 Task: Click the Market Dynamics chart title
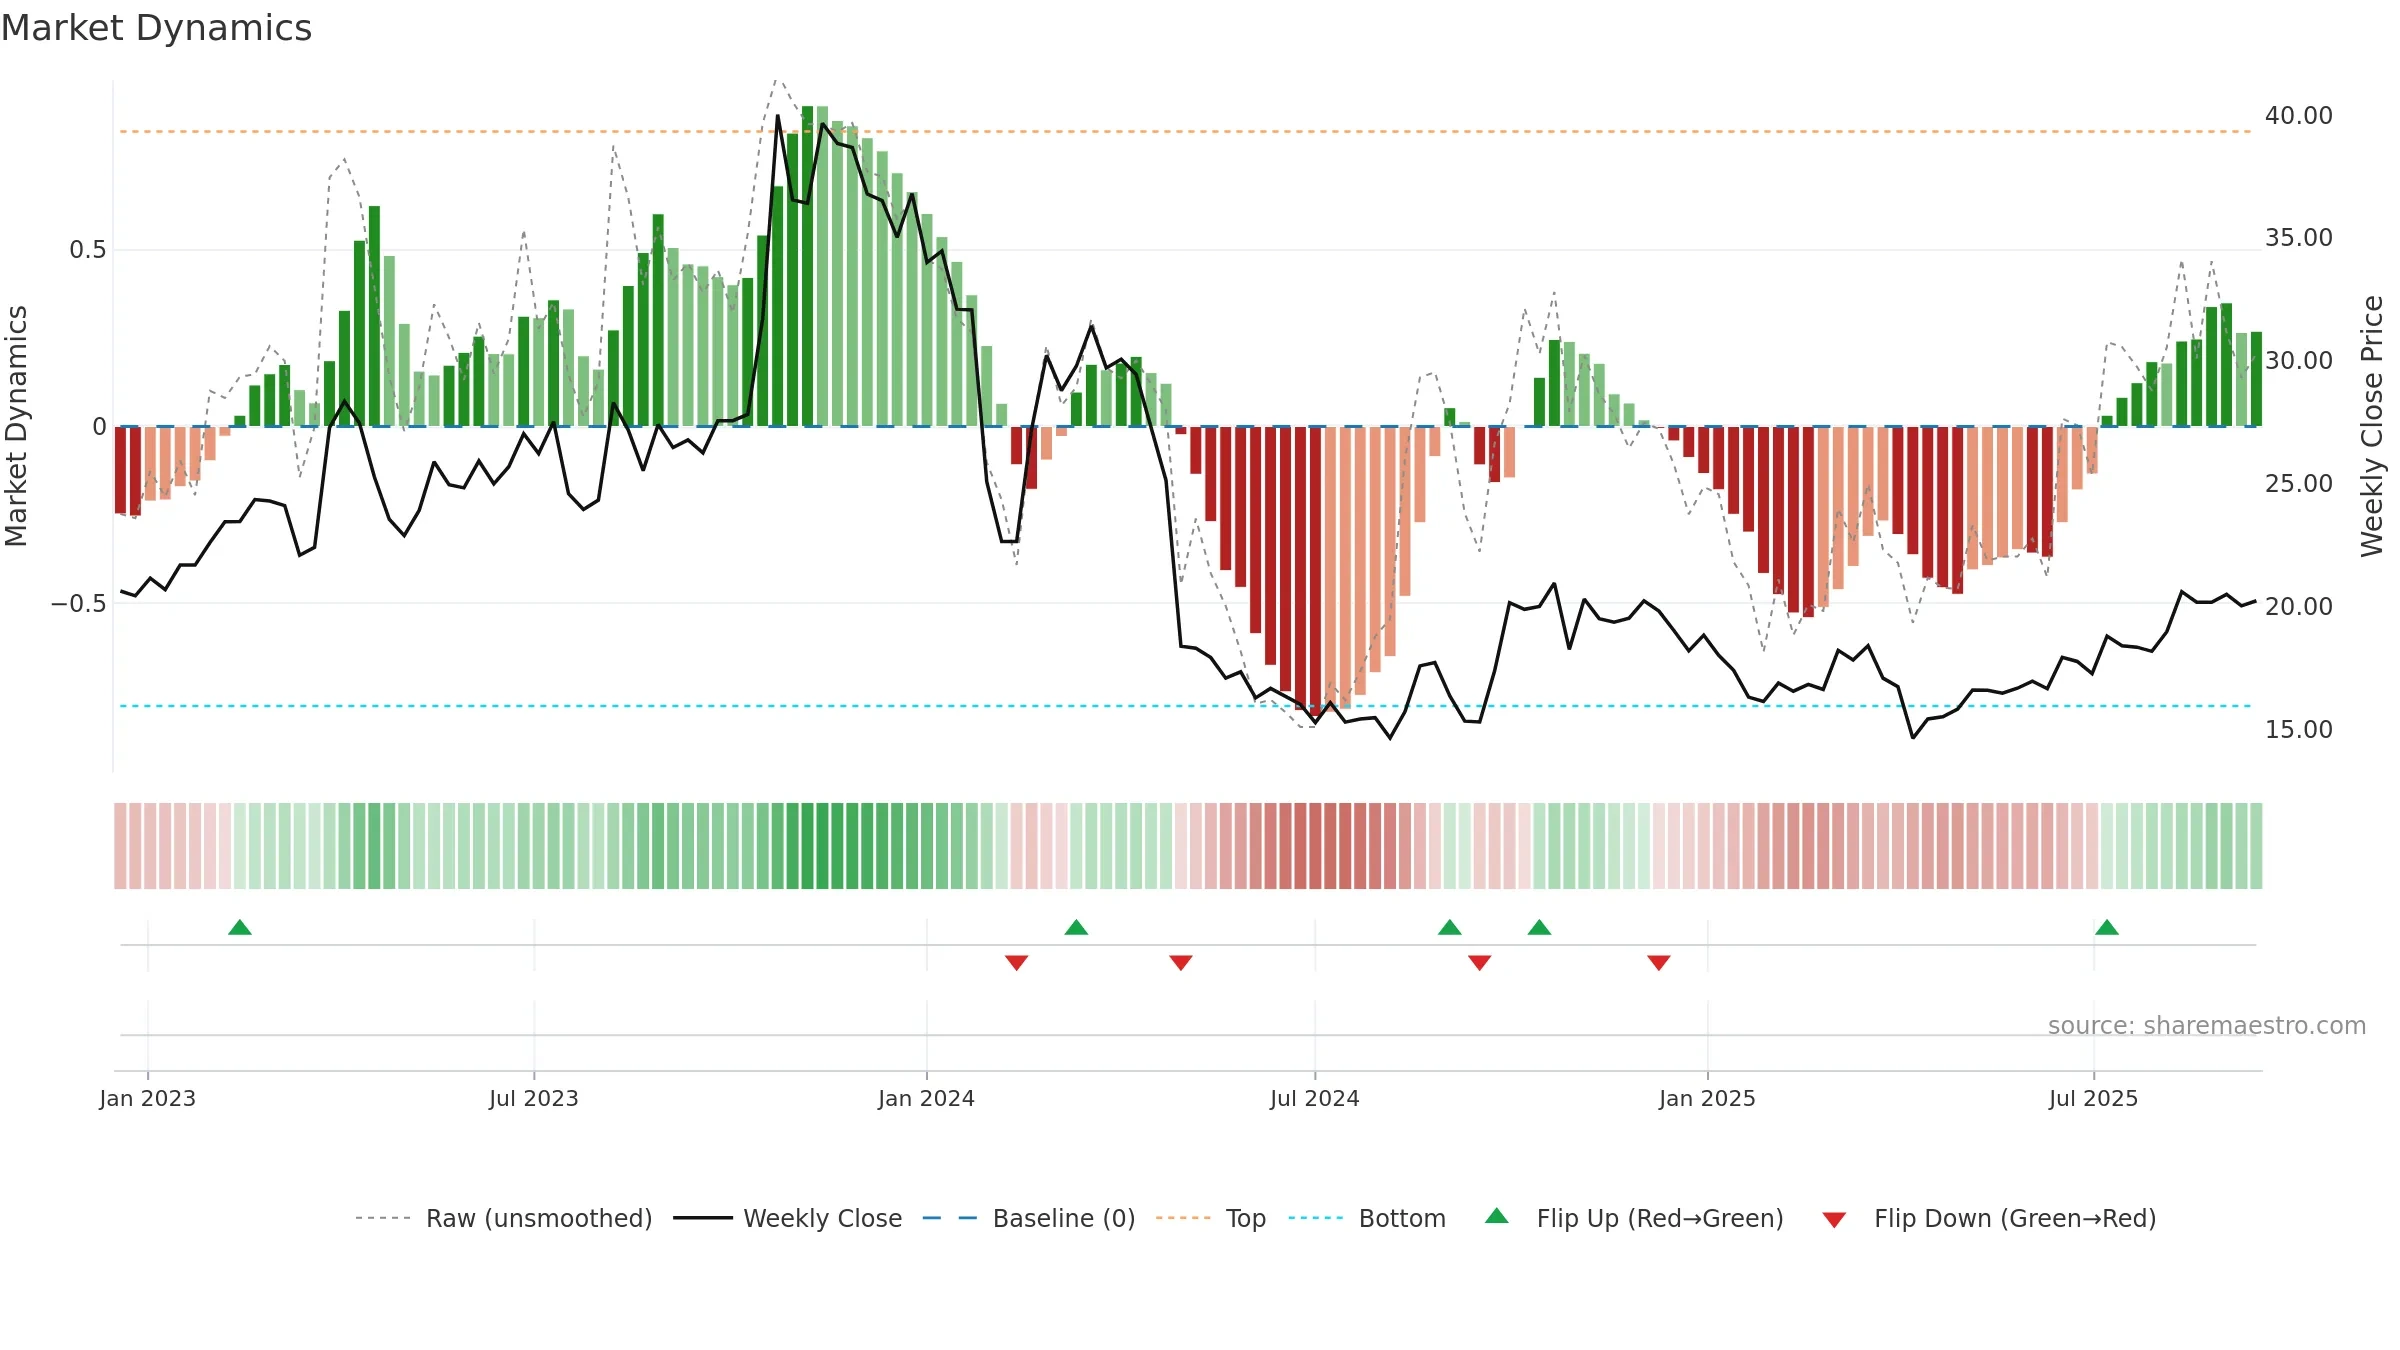(x=157, y=28)
